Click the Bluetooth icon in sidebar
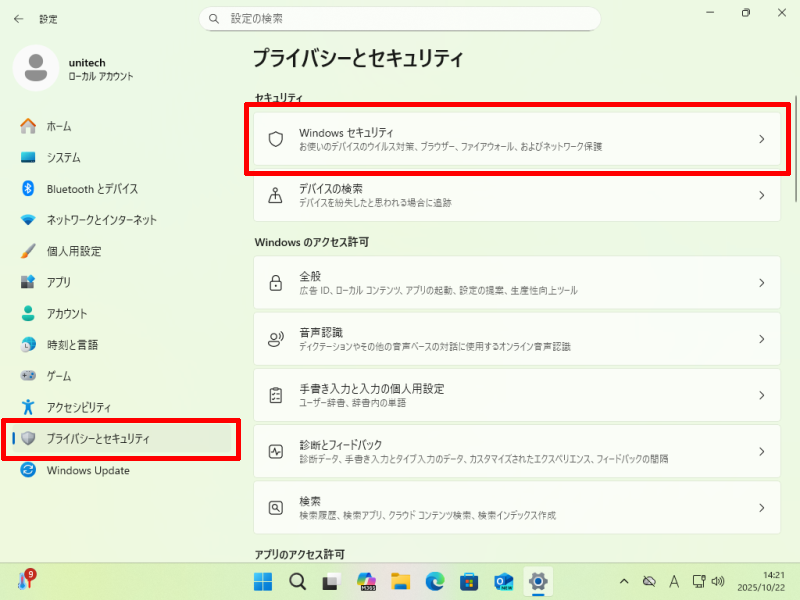800x600 pixels. tap(28, 189)
